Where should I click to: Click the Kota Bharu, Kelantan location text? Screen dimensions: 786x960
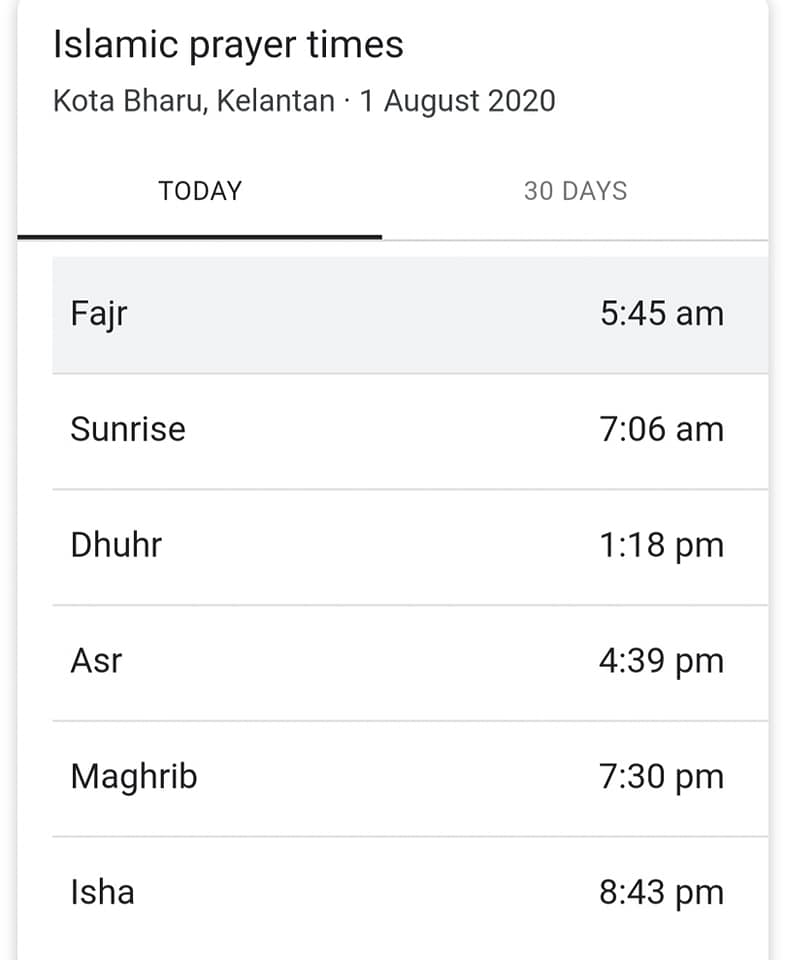(x=194, y=101)
